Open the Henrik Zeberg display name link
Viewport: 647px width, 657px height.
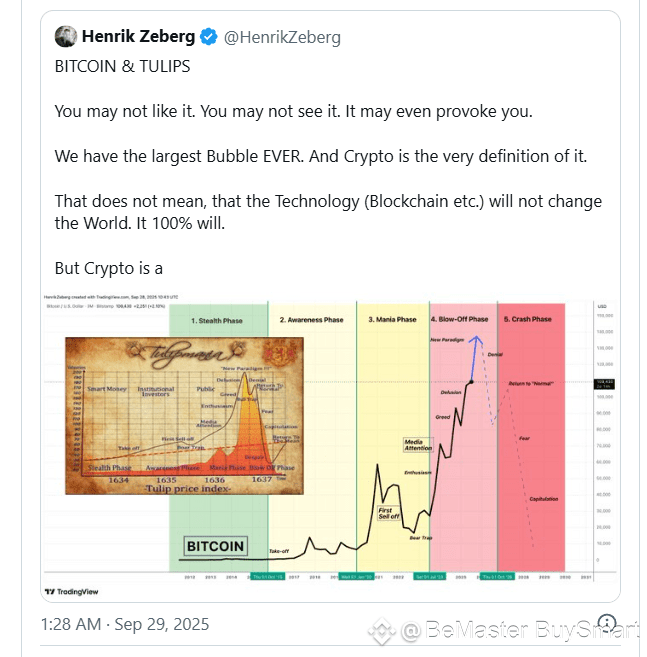click(x=139, y=36)
